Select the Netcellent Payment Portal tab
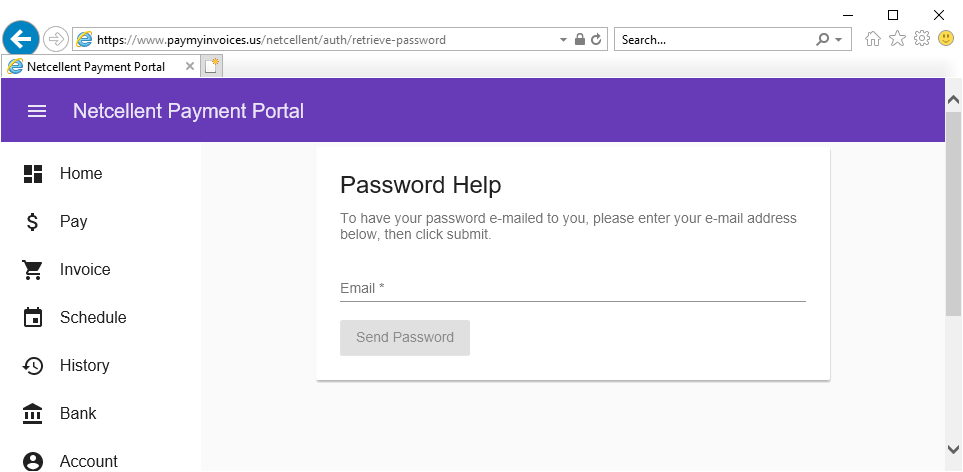The height and width of the screenshot is (472, 963). [x=95, y=67]
